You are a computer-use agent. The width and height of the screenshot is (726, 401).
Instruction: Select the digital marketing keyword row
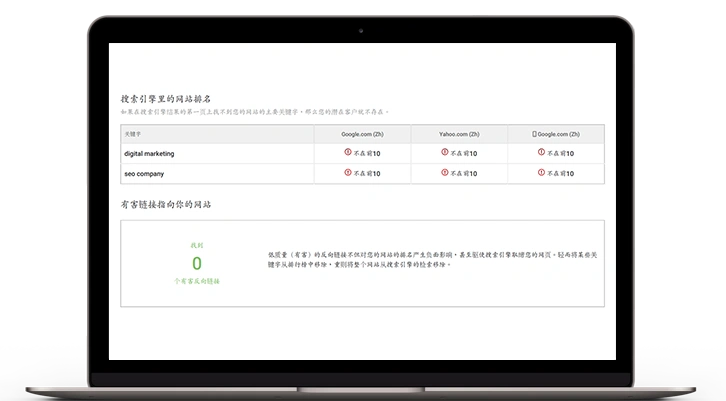(152, 153)
